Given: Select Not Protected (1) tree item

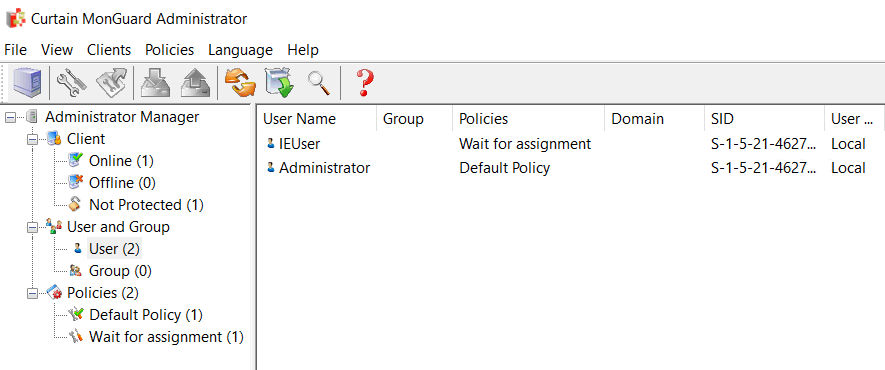Looking at the screenshot, I should [x=146, y=205].
